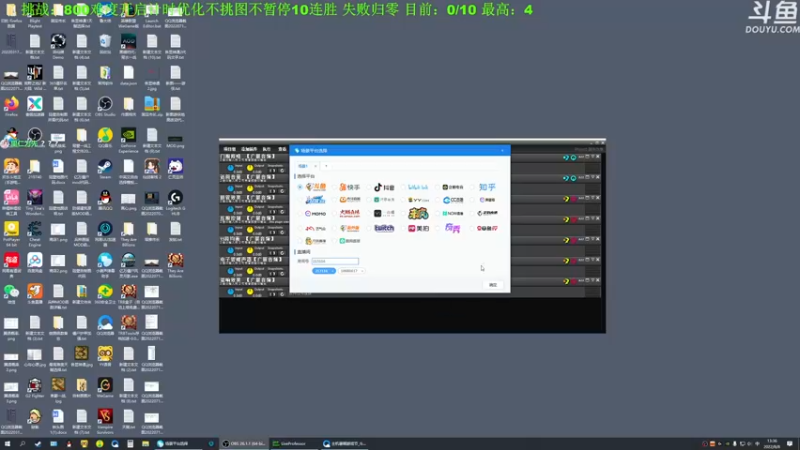
Task: Select the 斗鱼 platform radio button
Action: [x=300, y=187]
